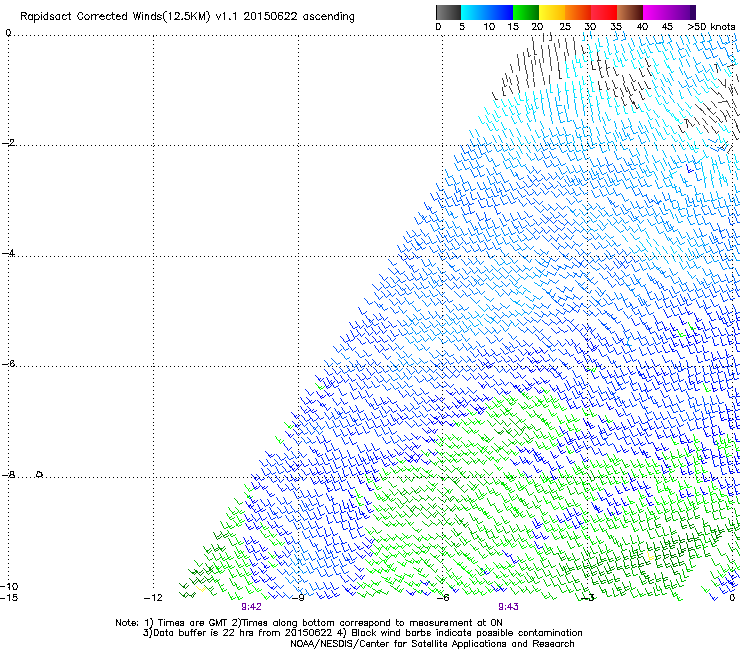Click the '>50 knots' legend label
Viewport: 740px width, 650px height.
(711, 27)
